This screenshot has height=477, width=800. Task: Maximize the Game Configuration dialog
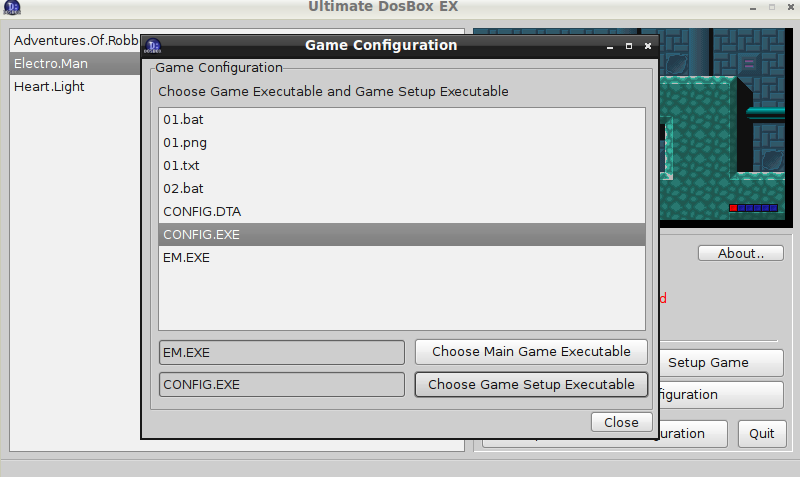pos(628,46)
